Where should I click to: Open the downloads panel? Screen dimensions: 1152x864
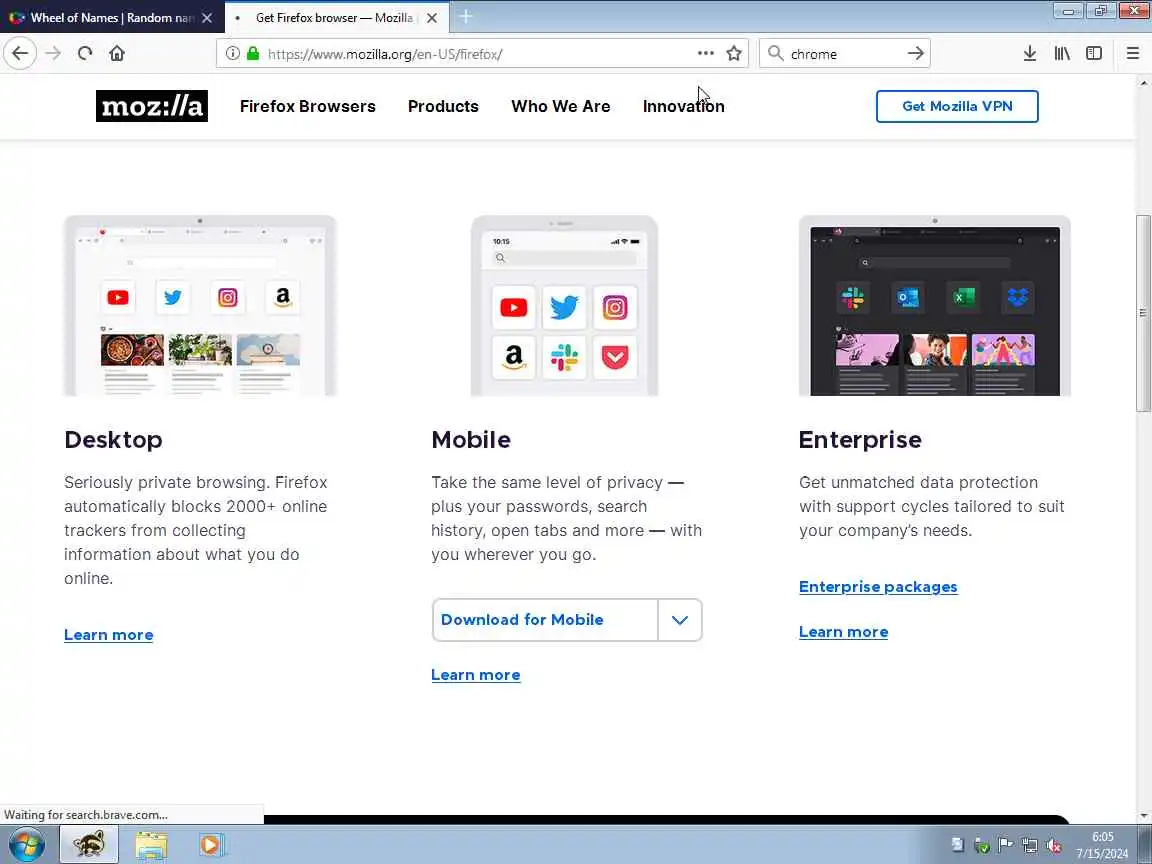tap(1030, 54)
